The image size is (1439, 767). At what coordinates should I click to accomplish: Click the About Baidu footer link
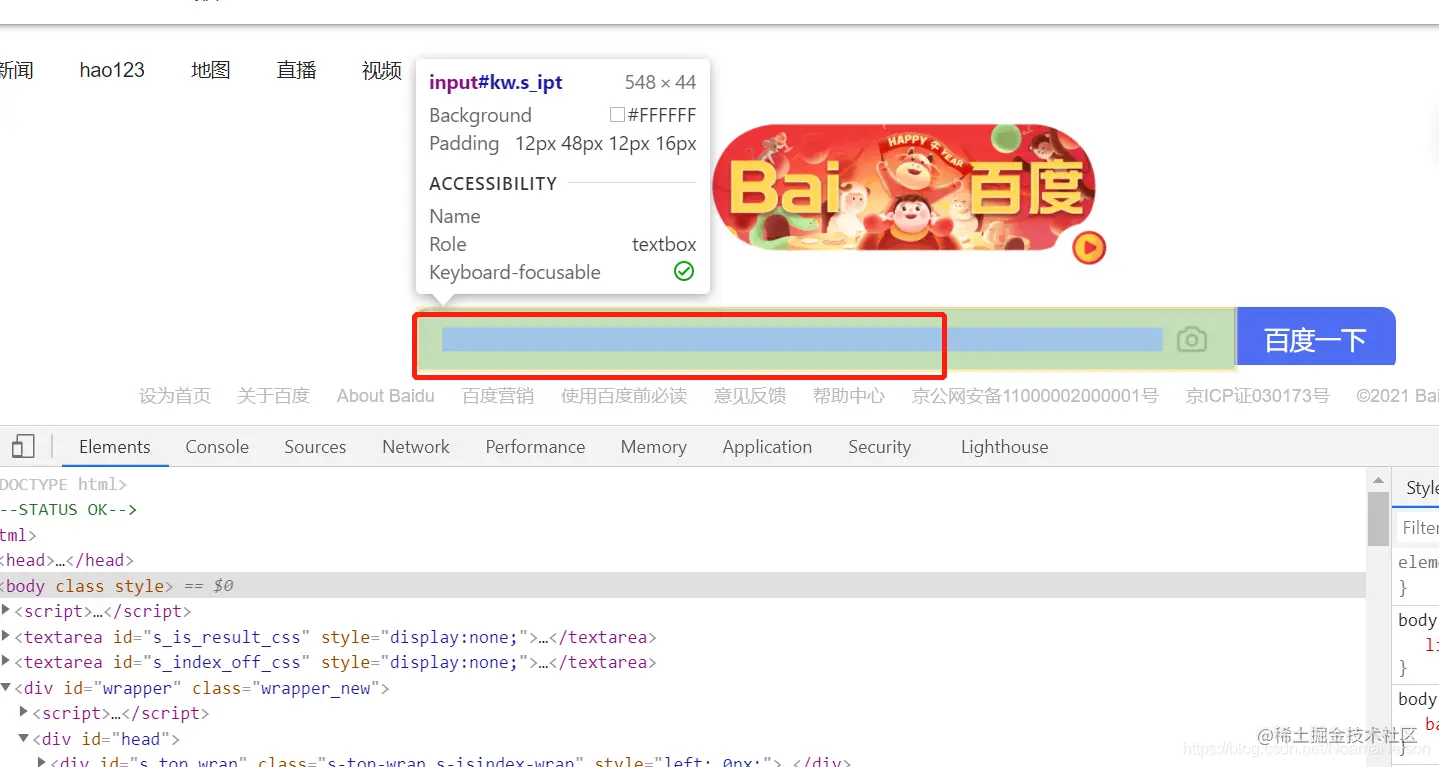[x=386, y=396]
